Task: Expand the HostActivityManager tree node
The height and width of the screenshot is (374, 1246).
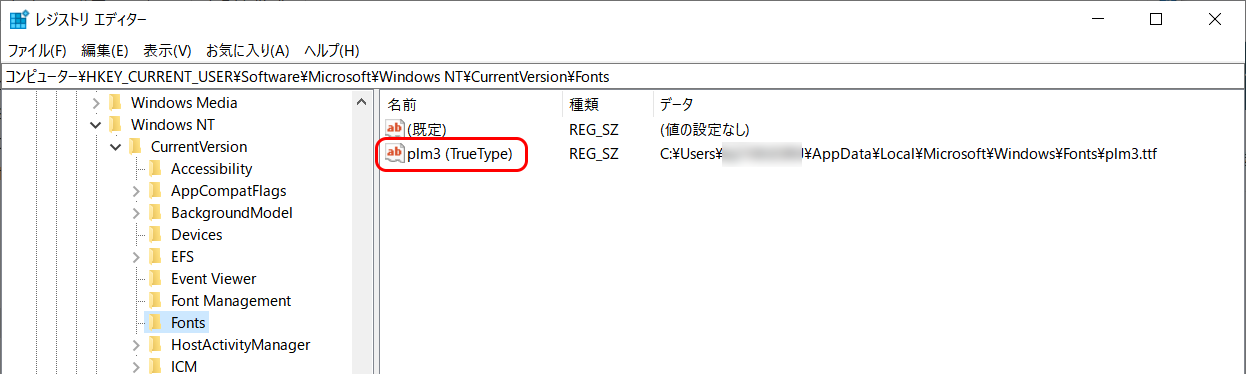Action: 136,345
